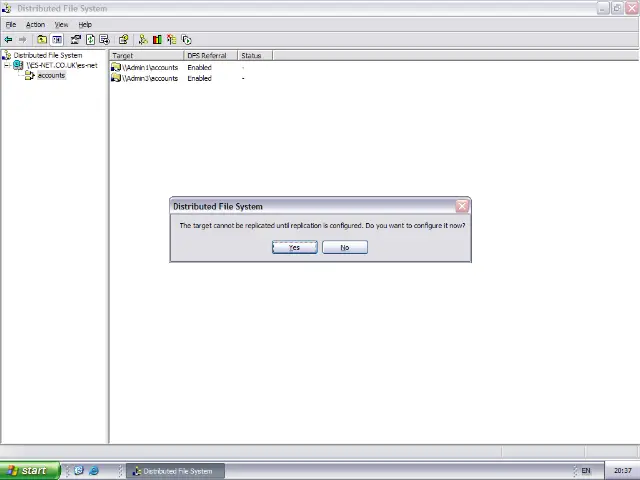
Task: Open the File menu
Action: pos(11,24)
